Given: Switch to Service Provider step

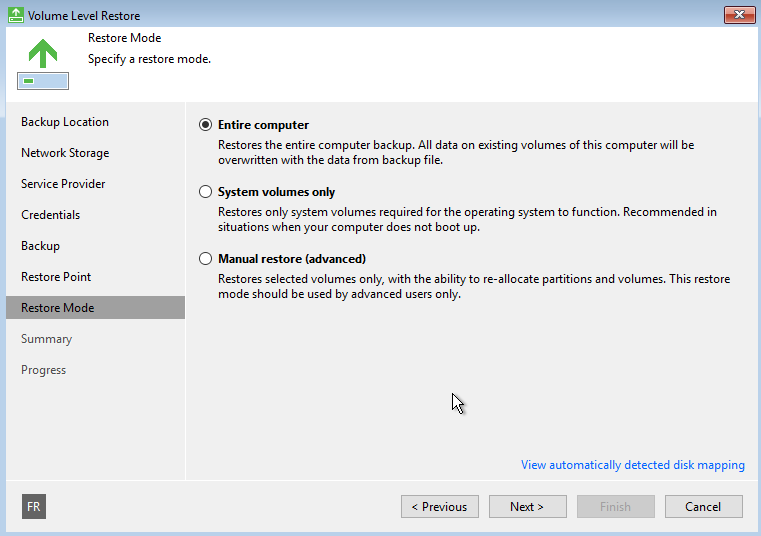Looking at the screenshot, I should tap(63, 184).
